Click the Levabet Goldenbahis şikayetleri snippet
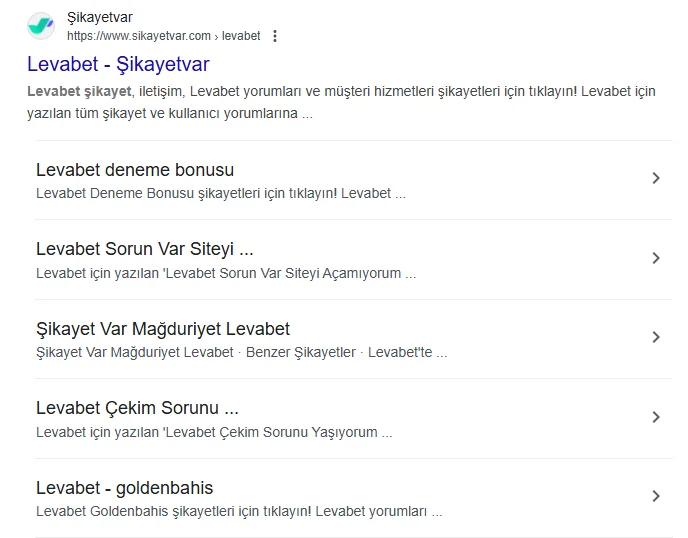Viewport: 688px width, 538px height. tap(239, 512)
